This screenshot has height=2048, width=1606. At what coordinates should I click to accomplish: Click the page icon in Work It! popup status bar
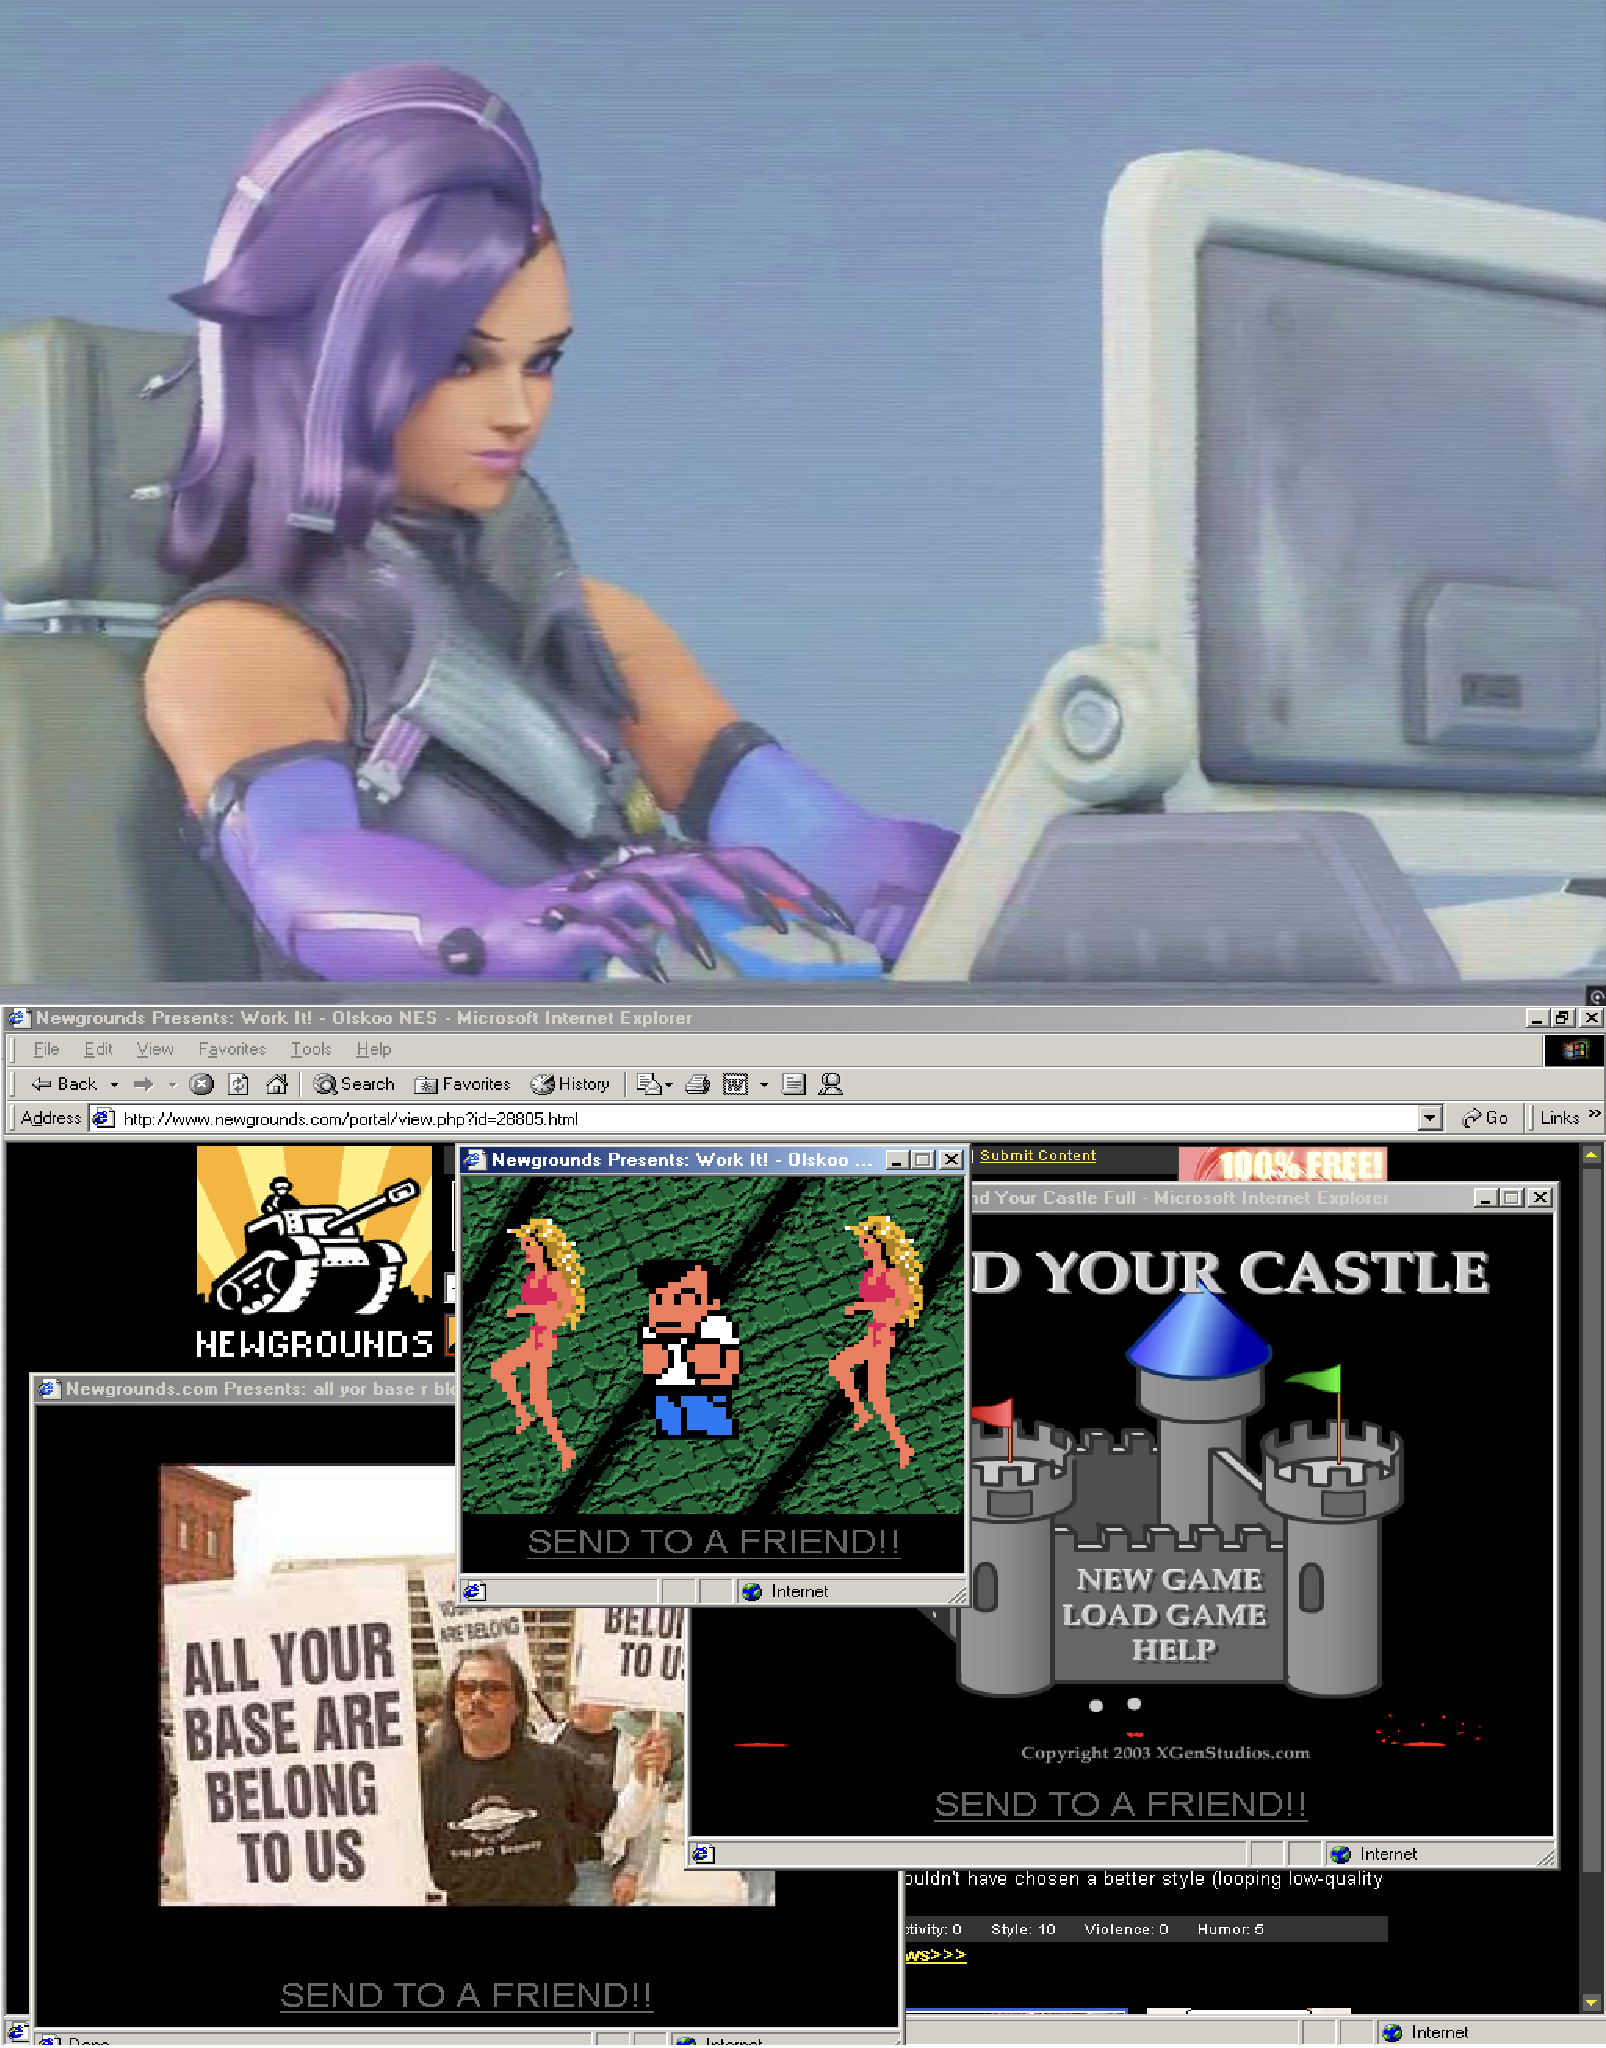tap(475, 1591)
